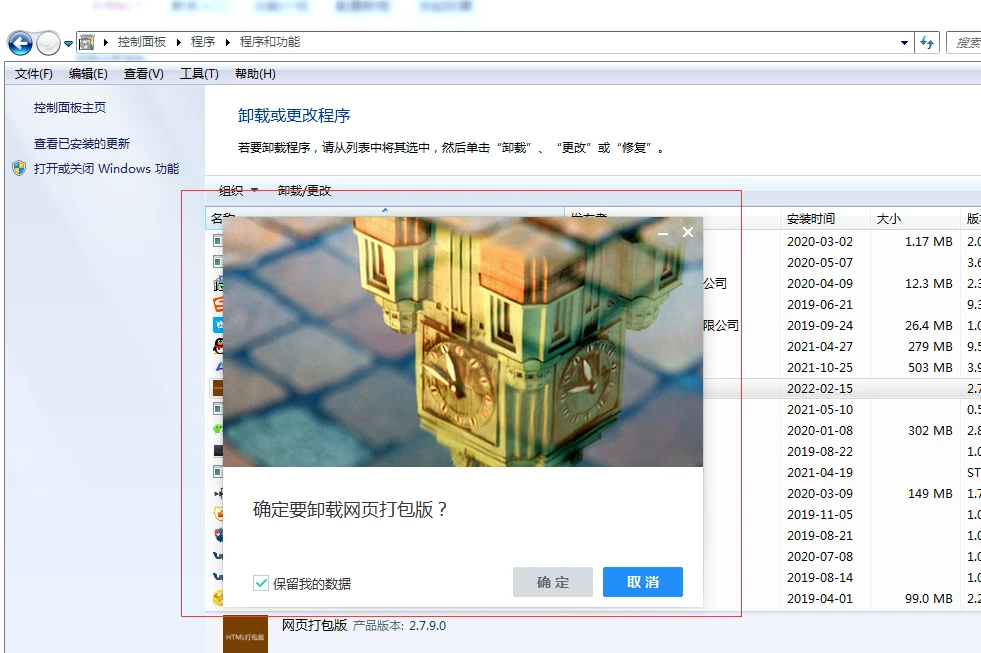Click install date 2020-01-08
Image resolution: width=981 pixels, height=653 pixels.
pos(820,430)
